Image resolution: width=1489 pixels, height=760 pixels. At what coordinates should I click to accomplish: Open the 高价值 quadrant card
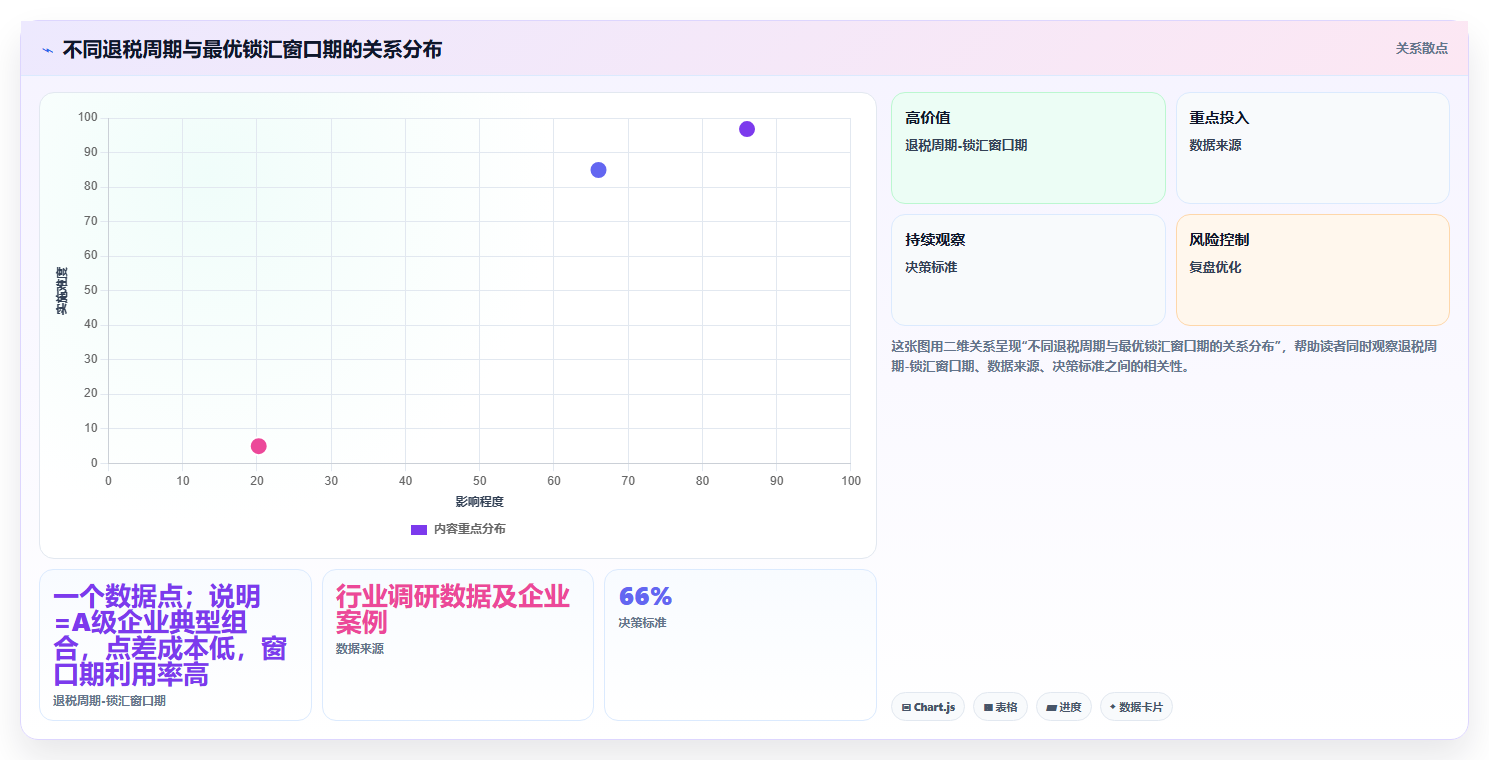click(x=1028, y=148)
